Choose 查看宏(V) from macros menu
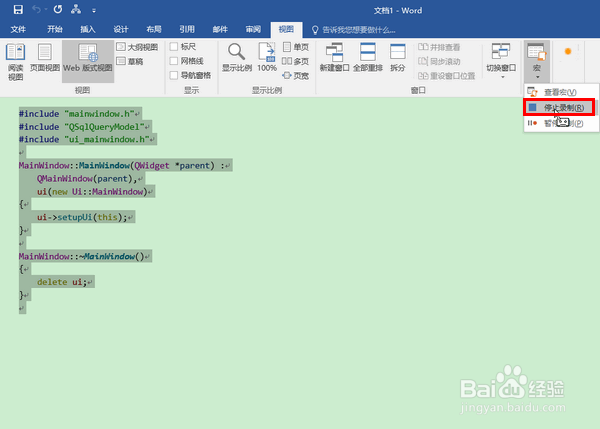The height and width of the screenshot is (429, 600). point(560,92)
